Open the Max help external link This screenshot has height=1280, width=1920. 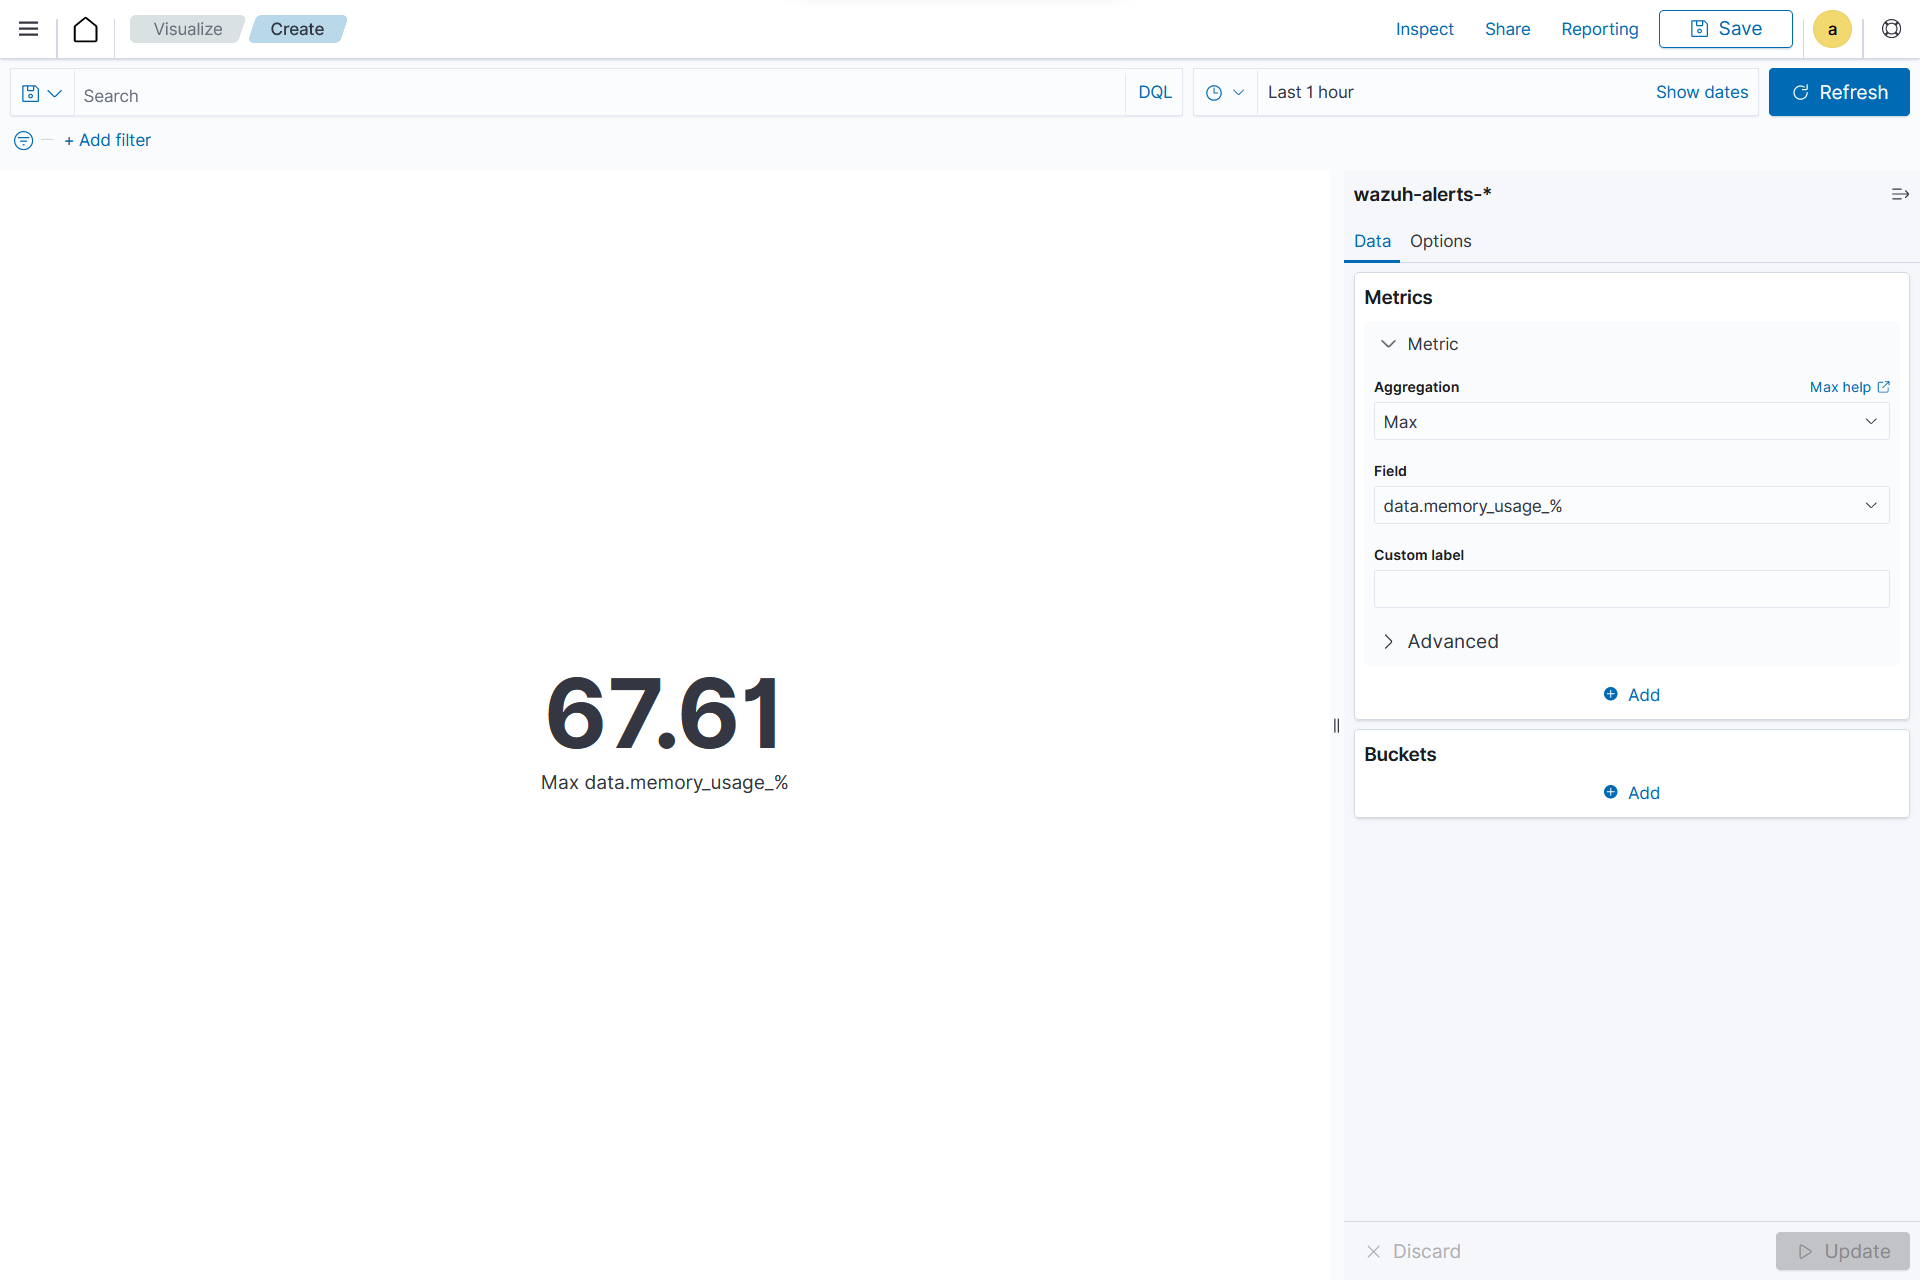(1849, 387)
